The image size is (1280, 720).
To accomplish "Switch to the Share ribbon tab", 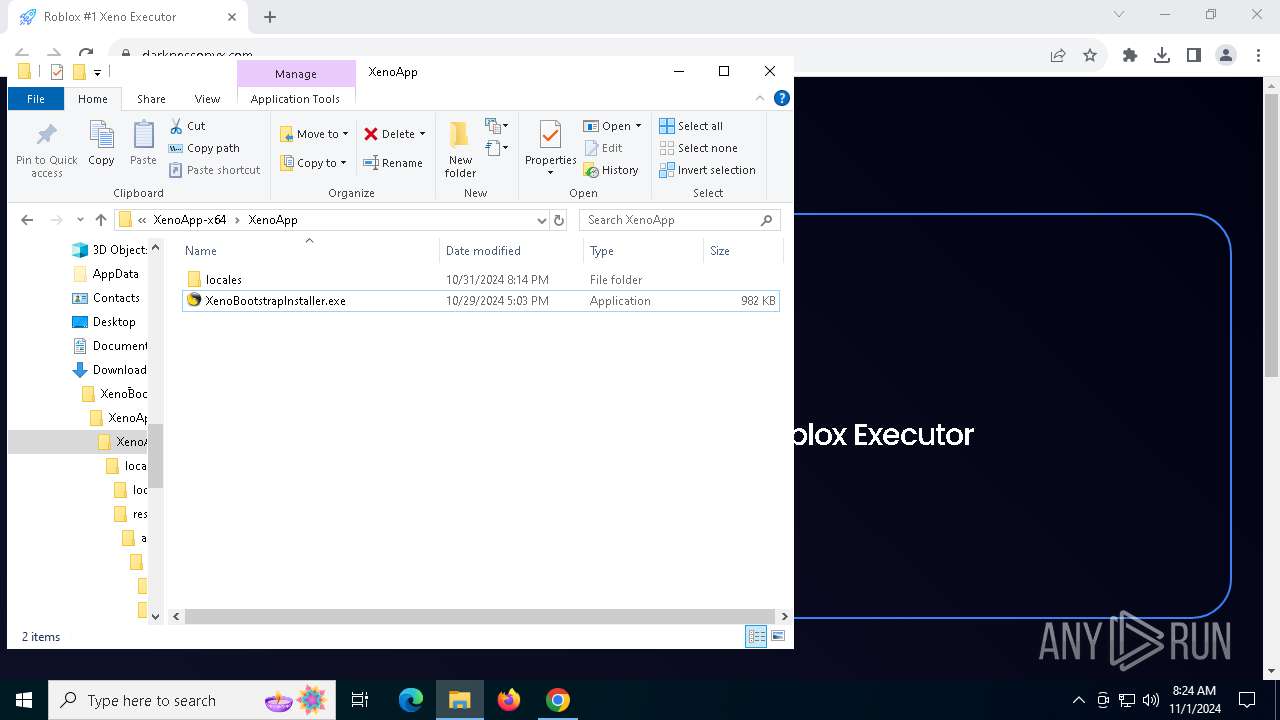I will click(151, 99).
